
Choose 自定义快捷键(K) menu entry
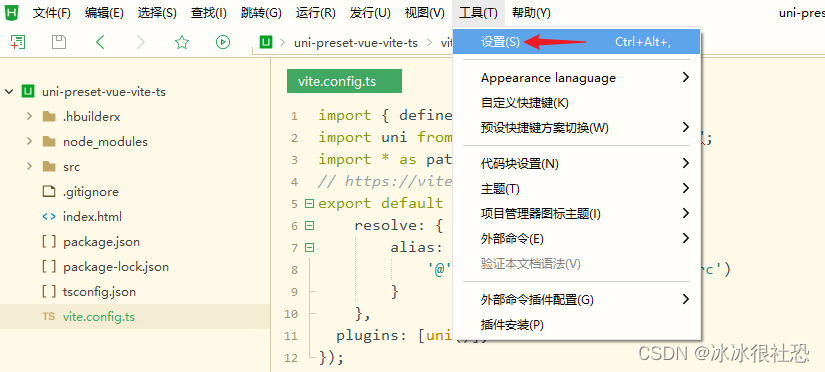coord(577,103)
